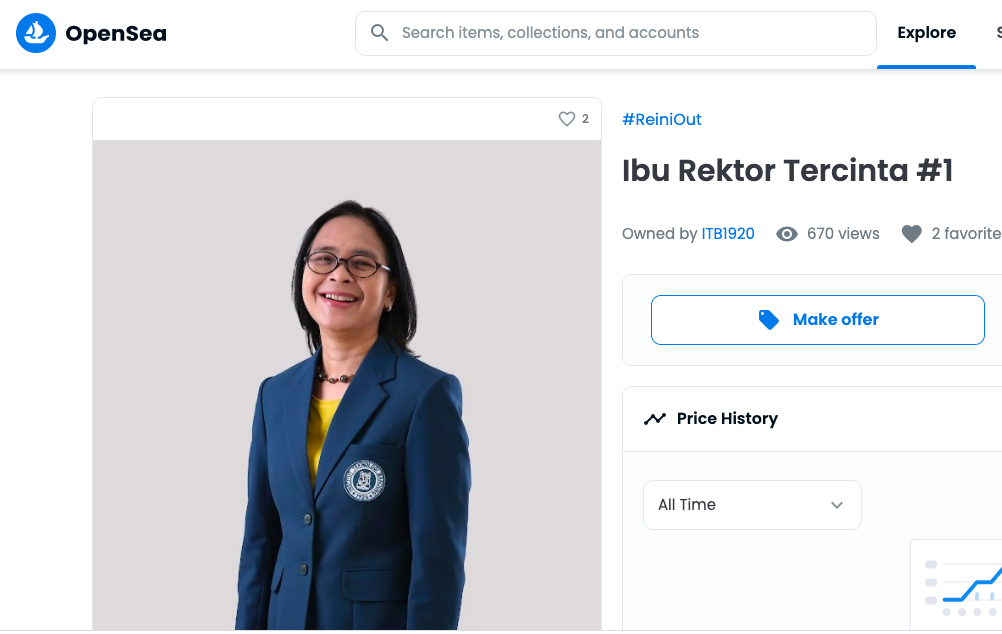Open the #ReiniOut collection link
This screenshot has width=1002, height=634.
662,119
